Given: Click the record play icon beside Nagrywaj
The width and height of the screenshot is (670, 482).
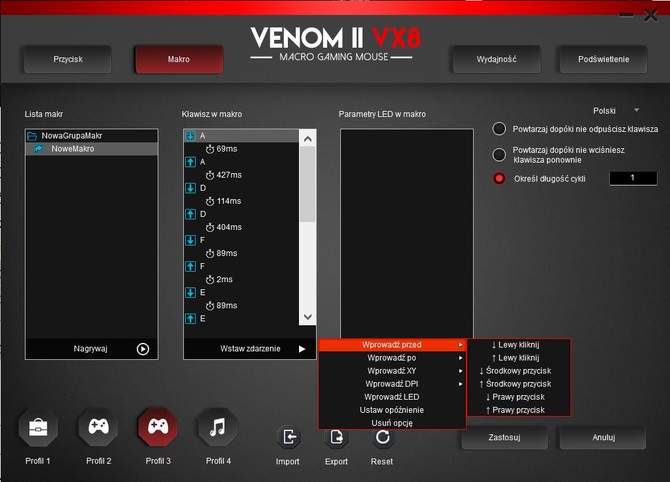Looking at the screenshot, I should click(x=143, y=349).
